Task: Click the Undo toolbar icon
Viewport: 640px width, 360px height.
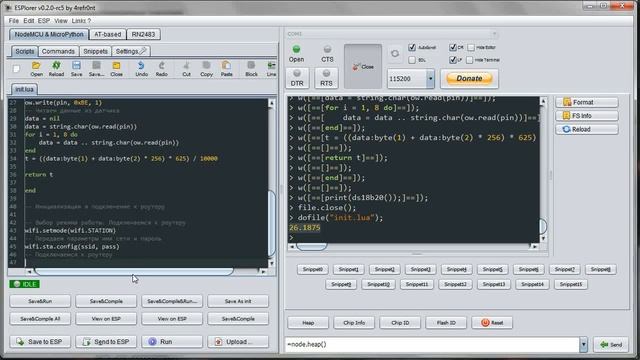Action: coord(141,69)
